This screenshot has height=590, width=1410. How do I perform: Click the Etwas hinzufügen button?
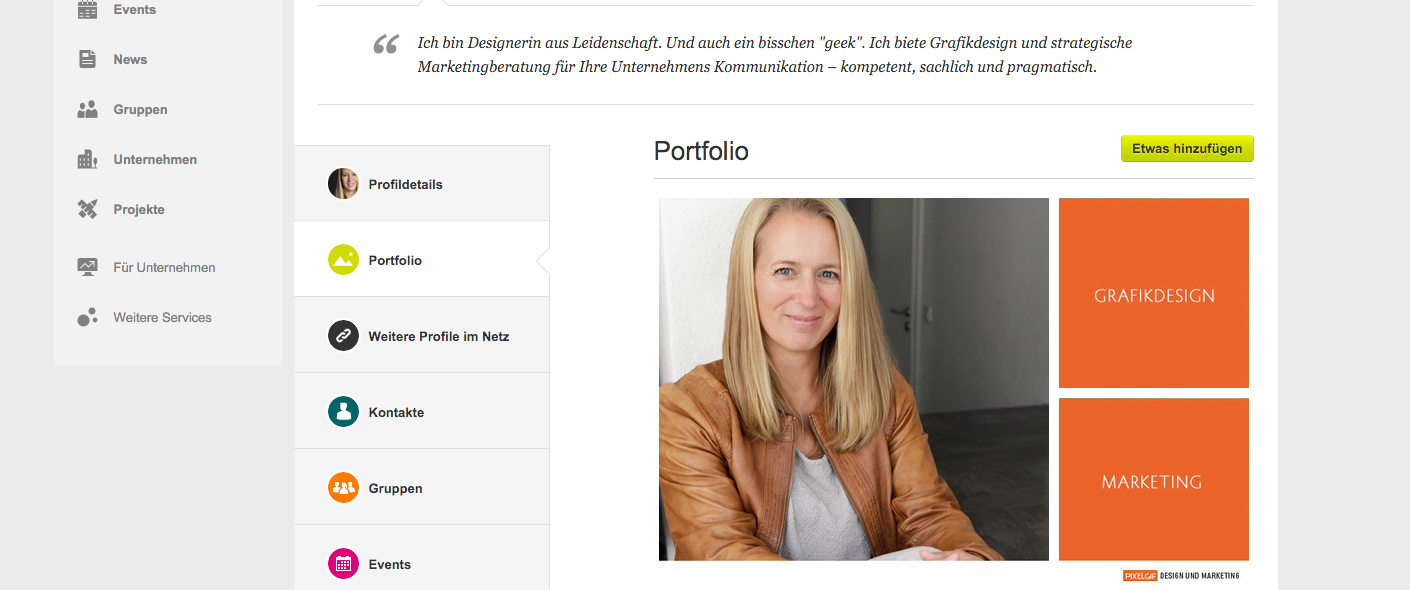point(1187,149)
